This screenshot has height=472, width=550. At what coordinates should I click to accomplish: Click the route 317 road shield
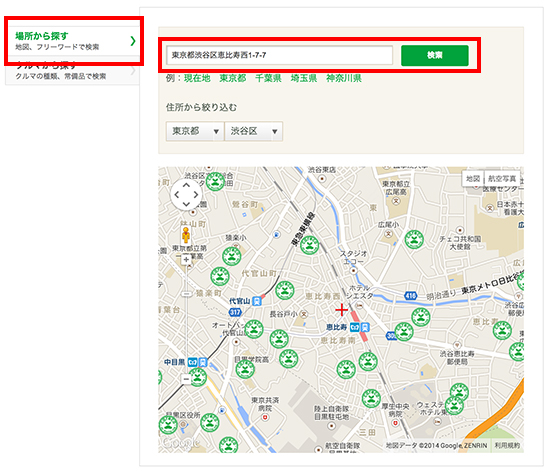[x=235, y=312]
